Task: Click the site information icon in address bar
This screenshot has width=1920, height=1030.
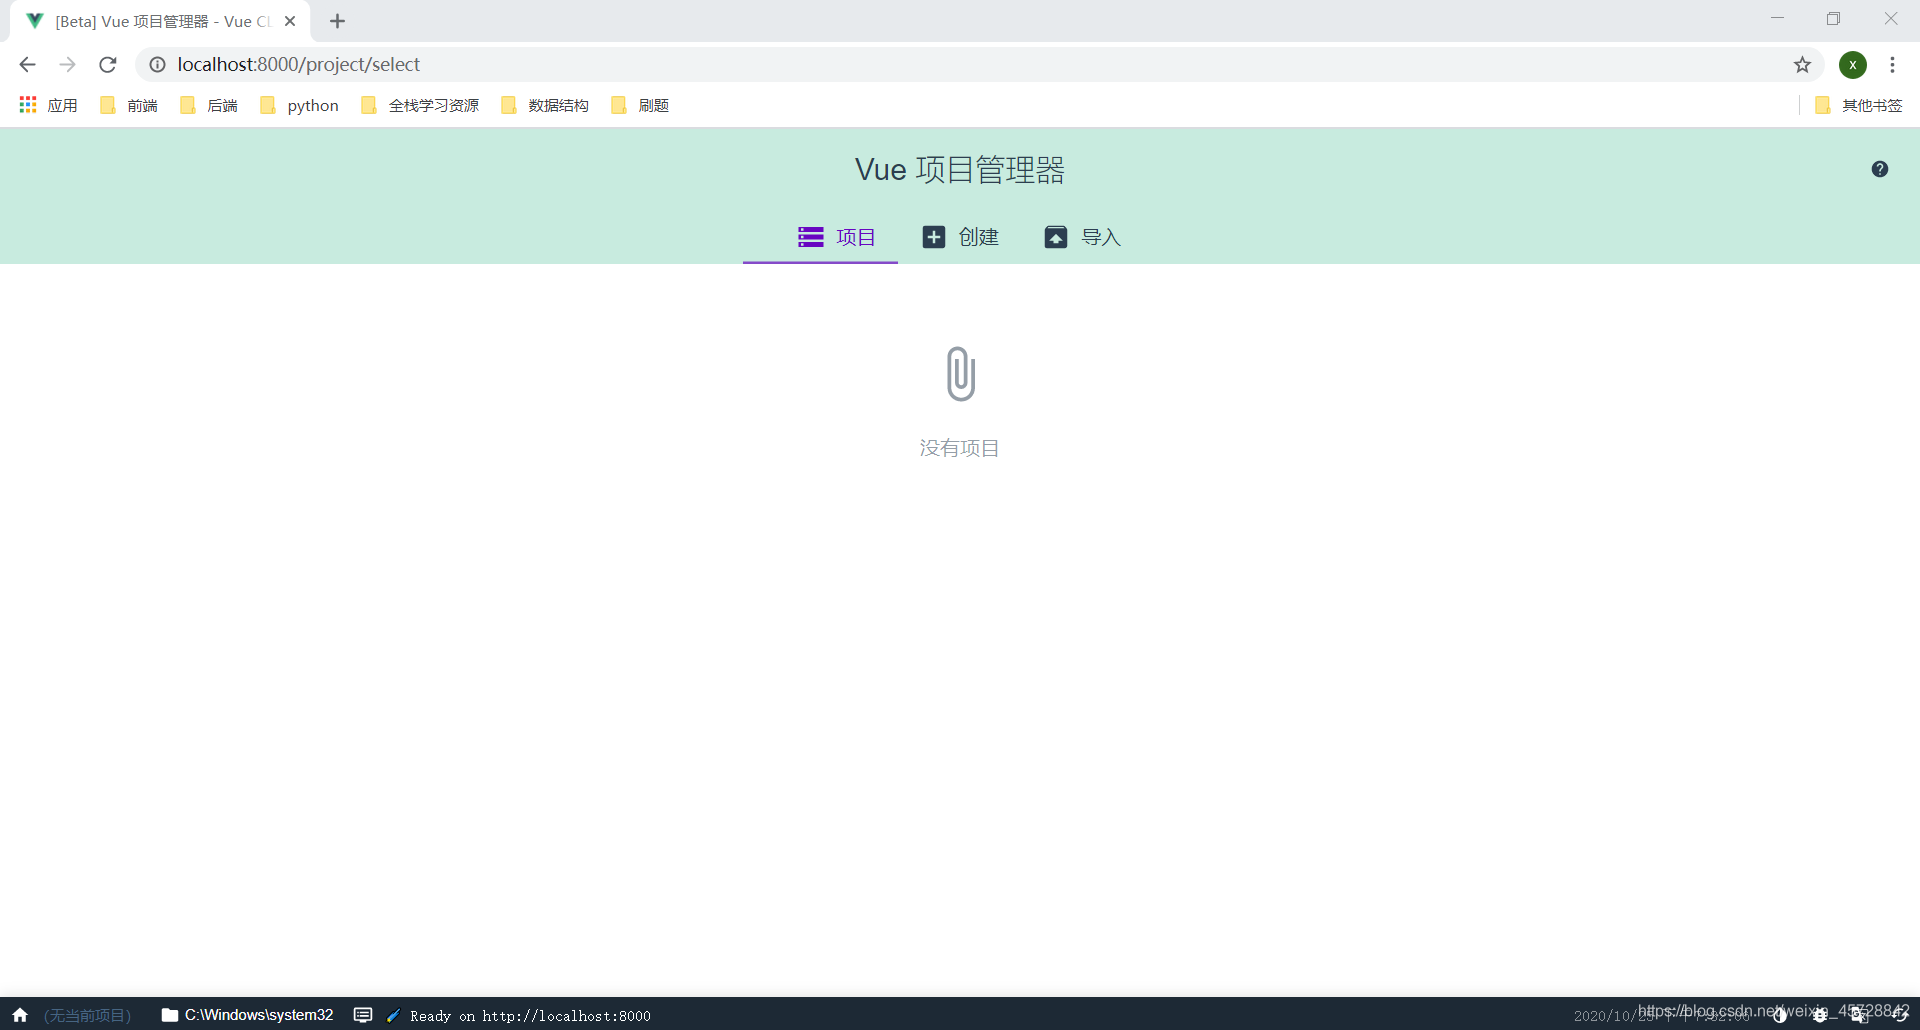Action: click(157, 65)
